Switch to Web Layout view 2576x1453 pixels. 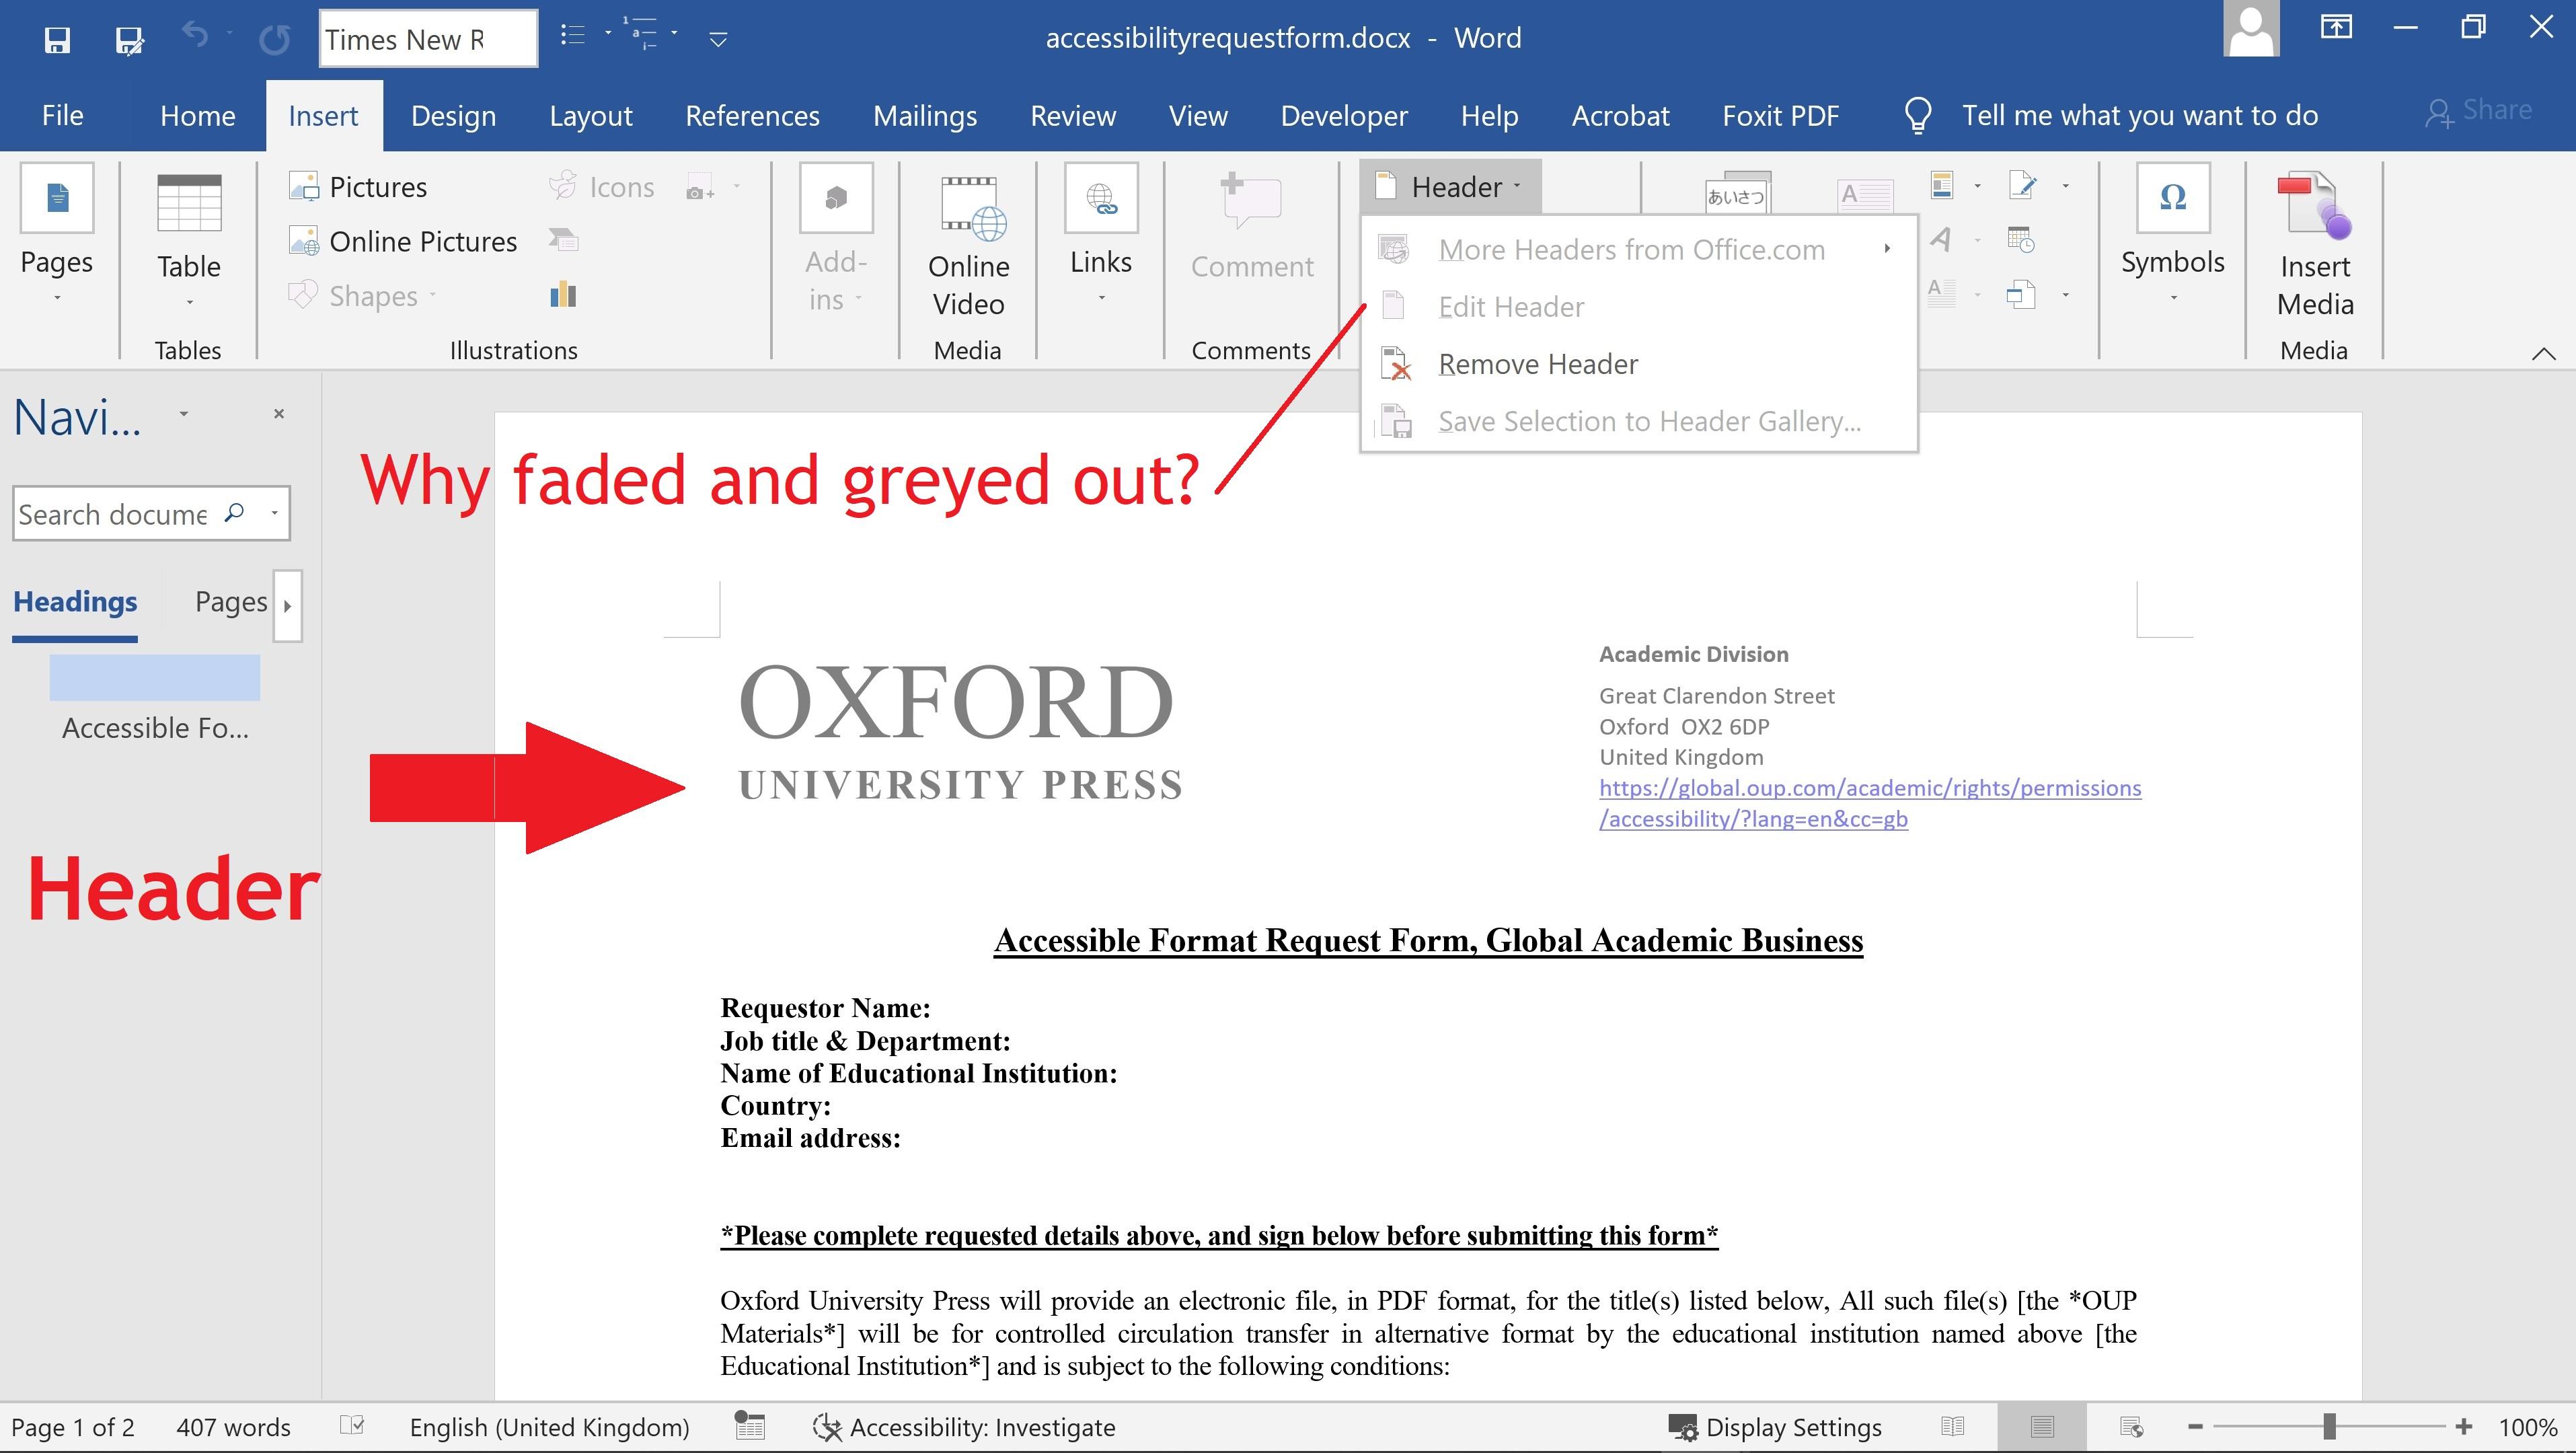click(2131, 1427)
